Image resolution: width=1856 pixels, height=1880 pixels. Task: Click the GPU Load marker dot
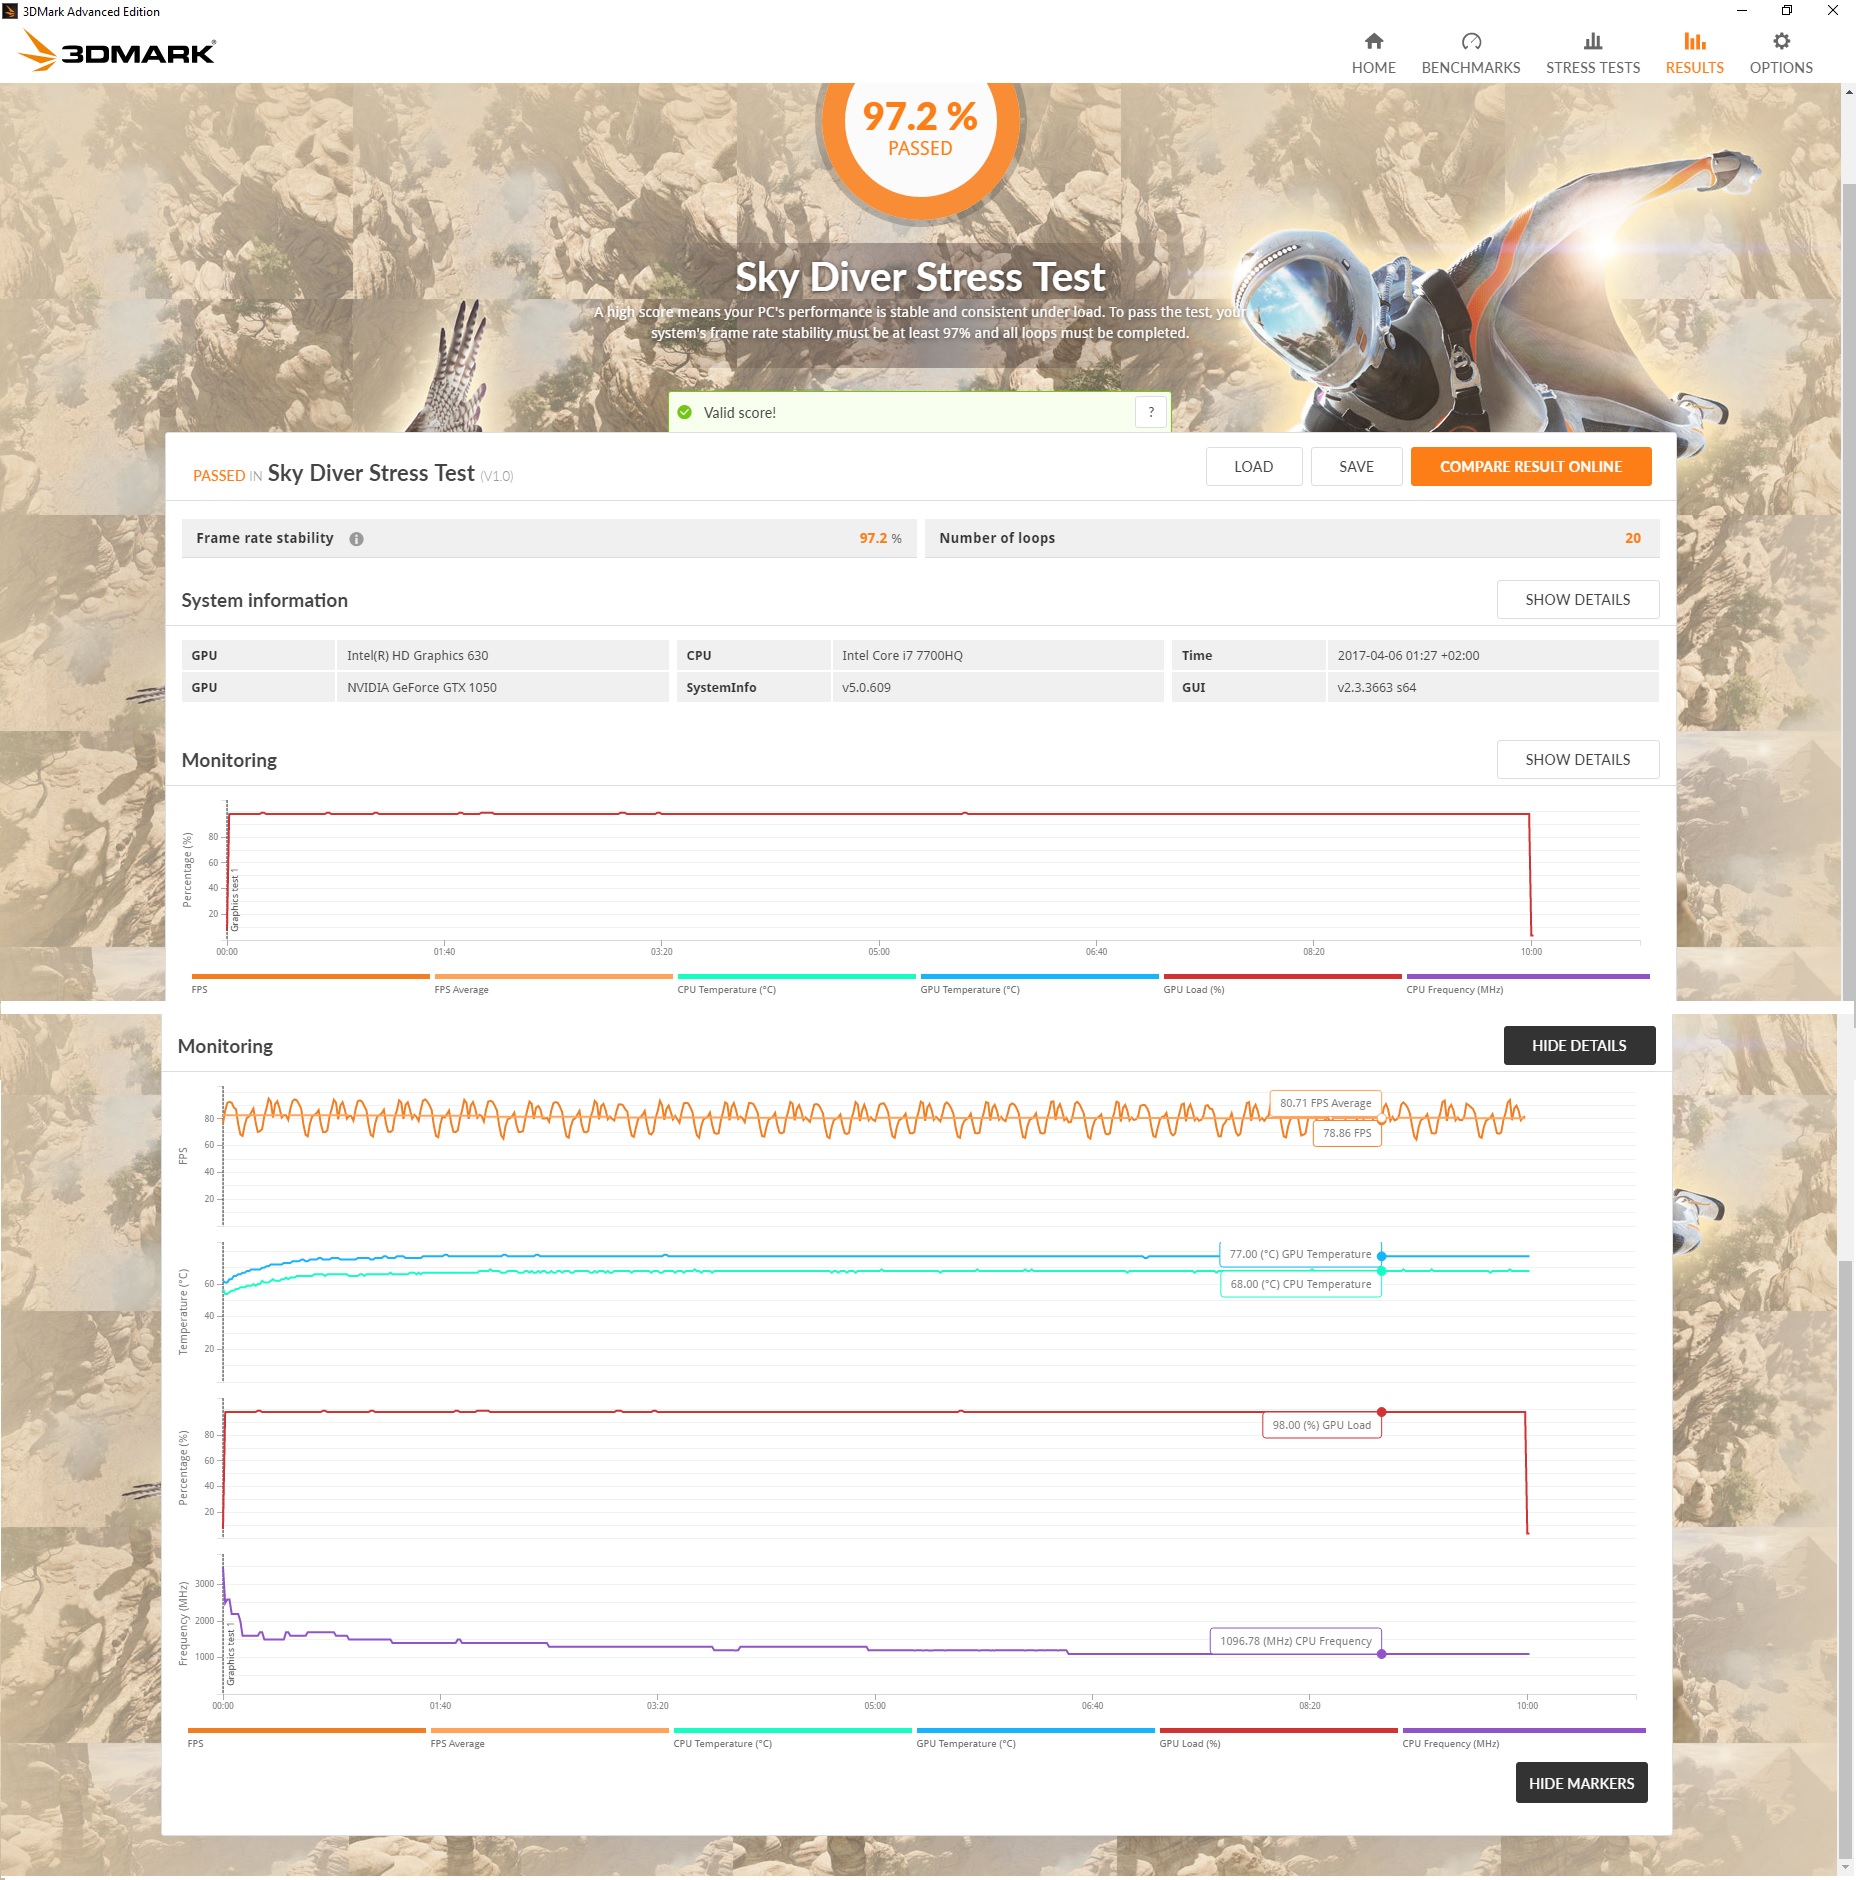click(x=1381, y=1412)
